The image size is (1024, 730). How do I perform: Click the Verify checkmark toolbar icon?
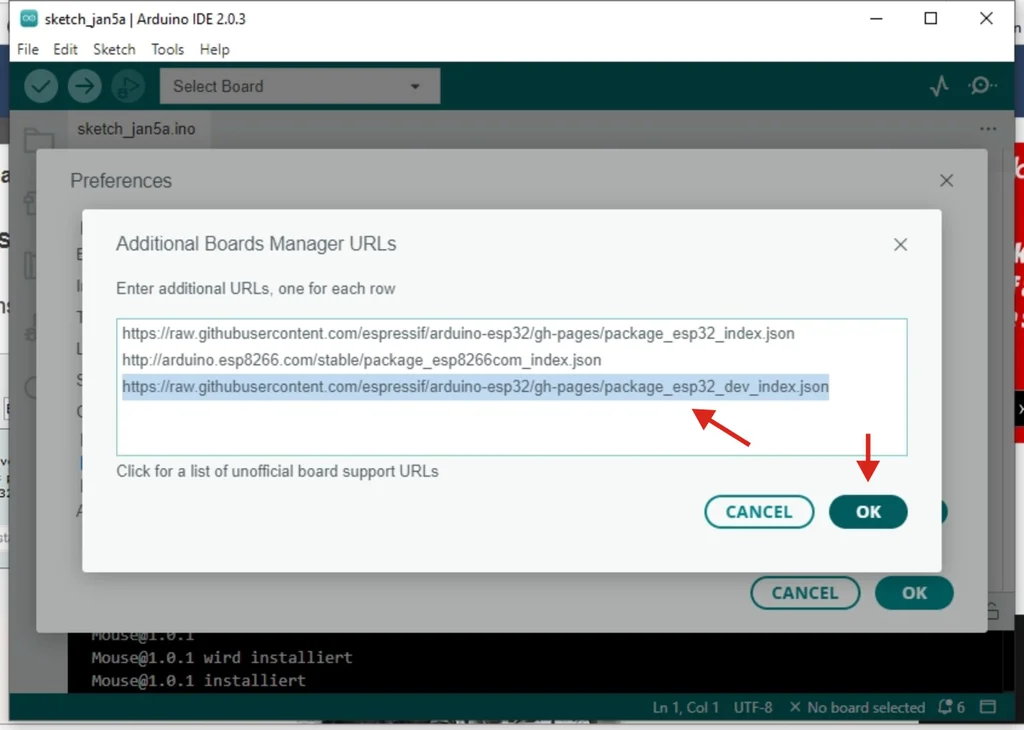(x=41, y=86)
